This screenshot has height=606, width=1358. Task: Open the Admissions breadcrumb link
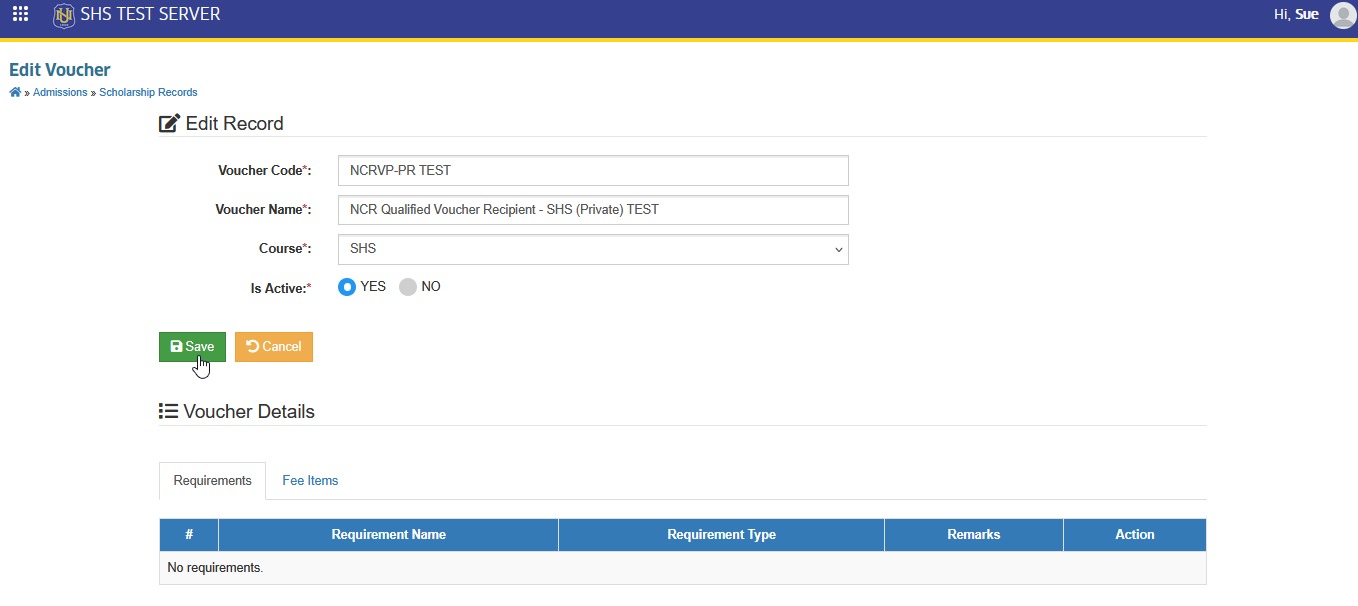(x=60, y=92)
